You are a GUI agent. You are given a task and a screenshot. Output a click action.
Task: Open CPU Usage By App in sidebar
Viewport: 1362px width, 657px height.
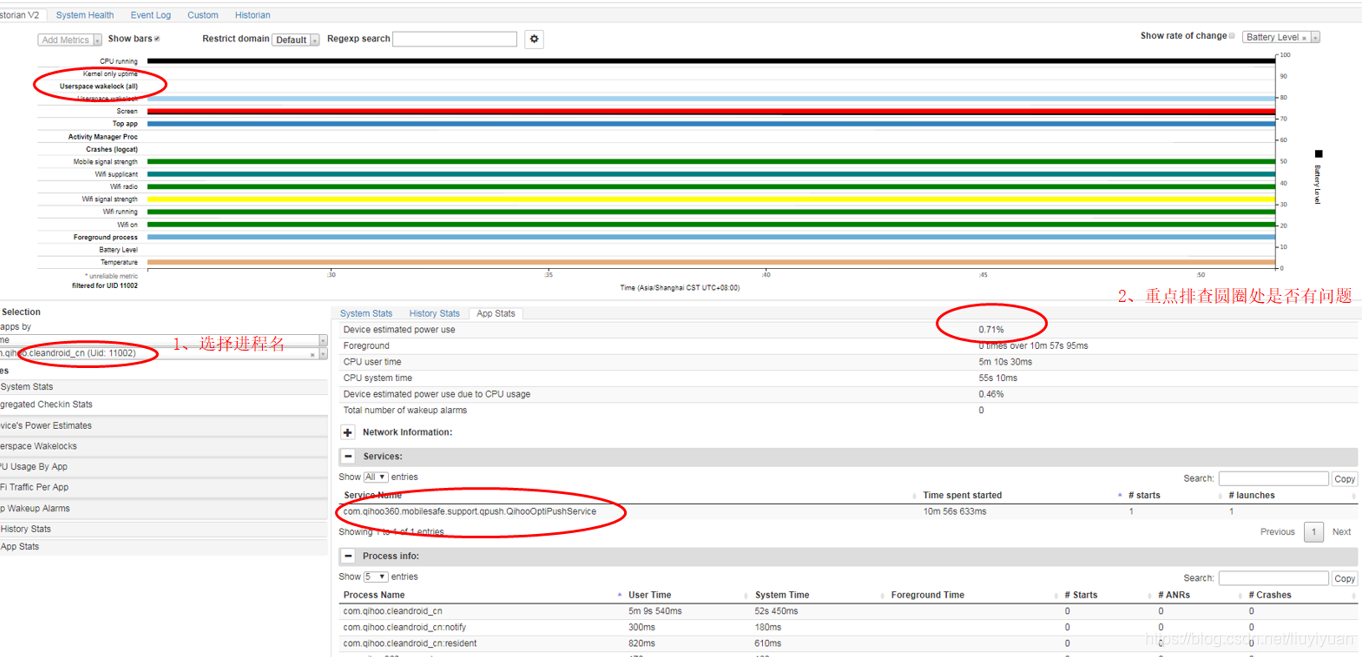tap(164, 467)
